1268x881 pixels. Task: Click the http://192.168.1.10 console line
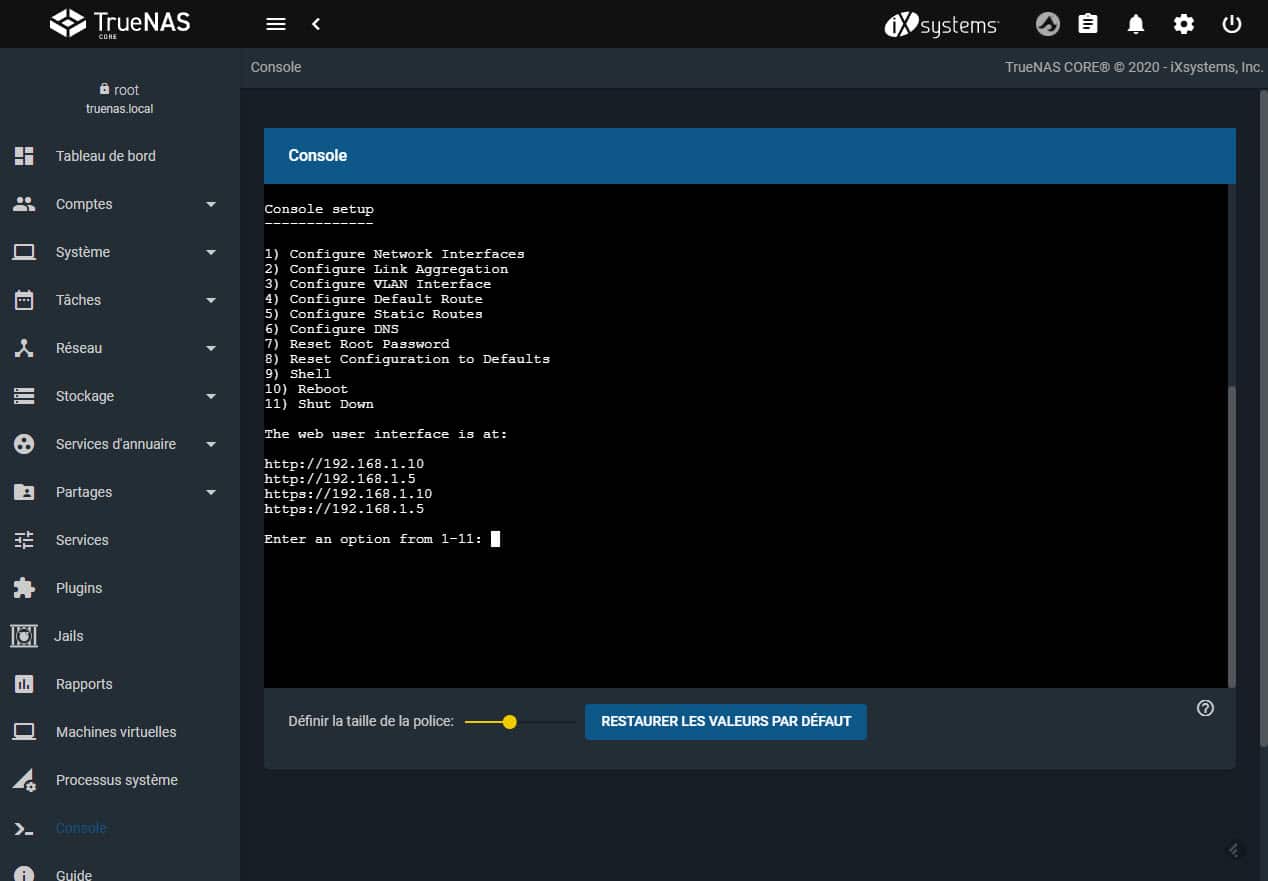(x=344, y=464)
